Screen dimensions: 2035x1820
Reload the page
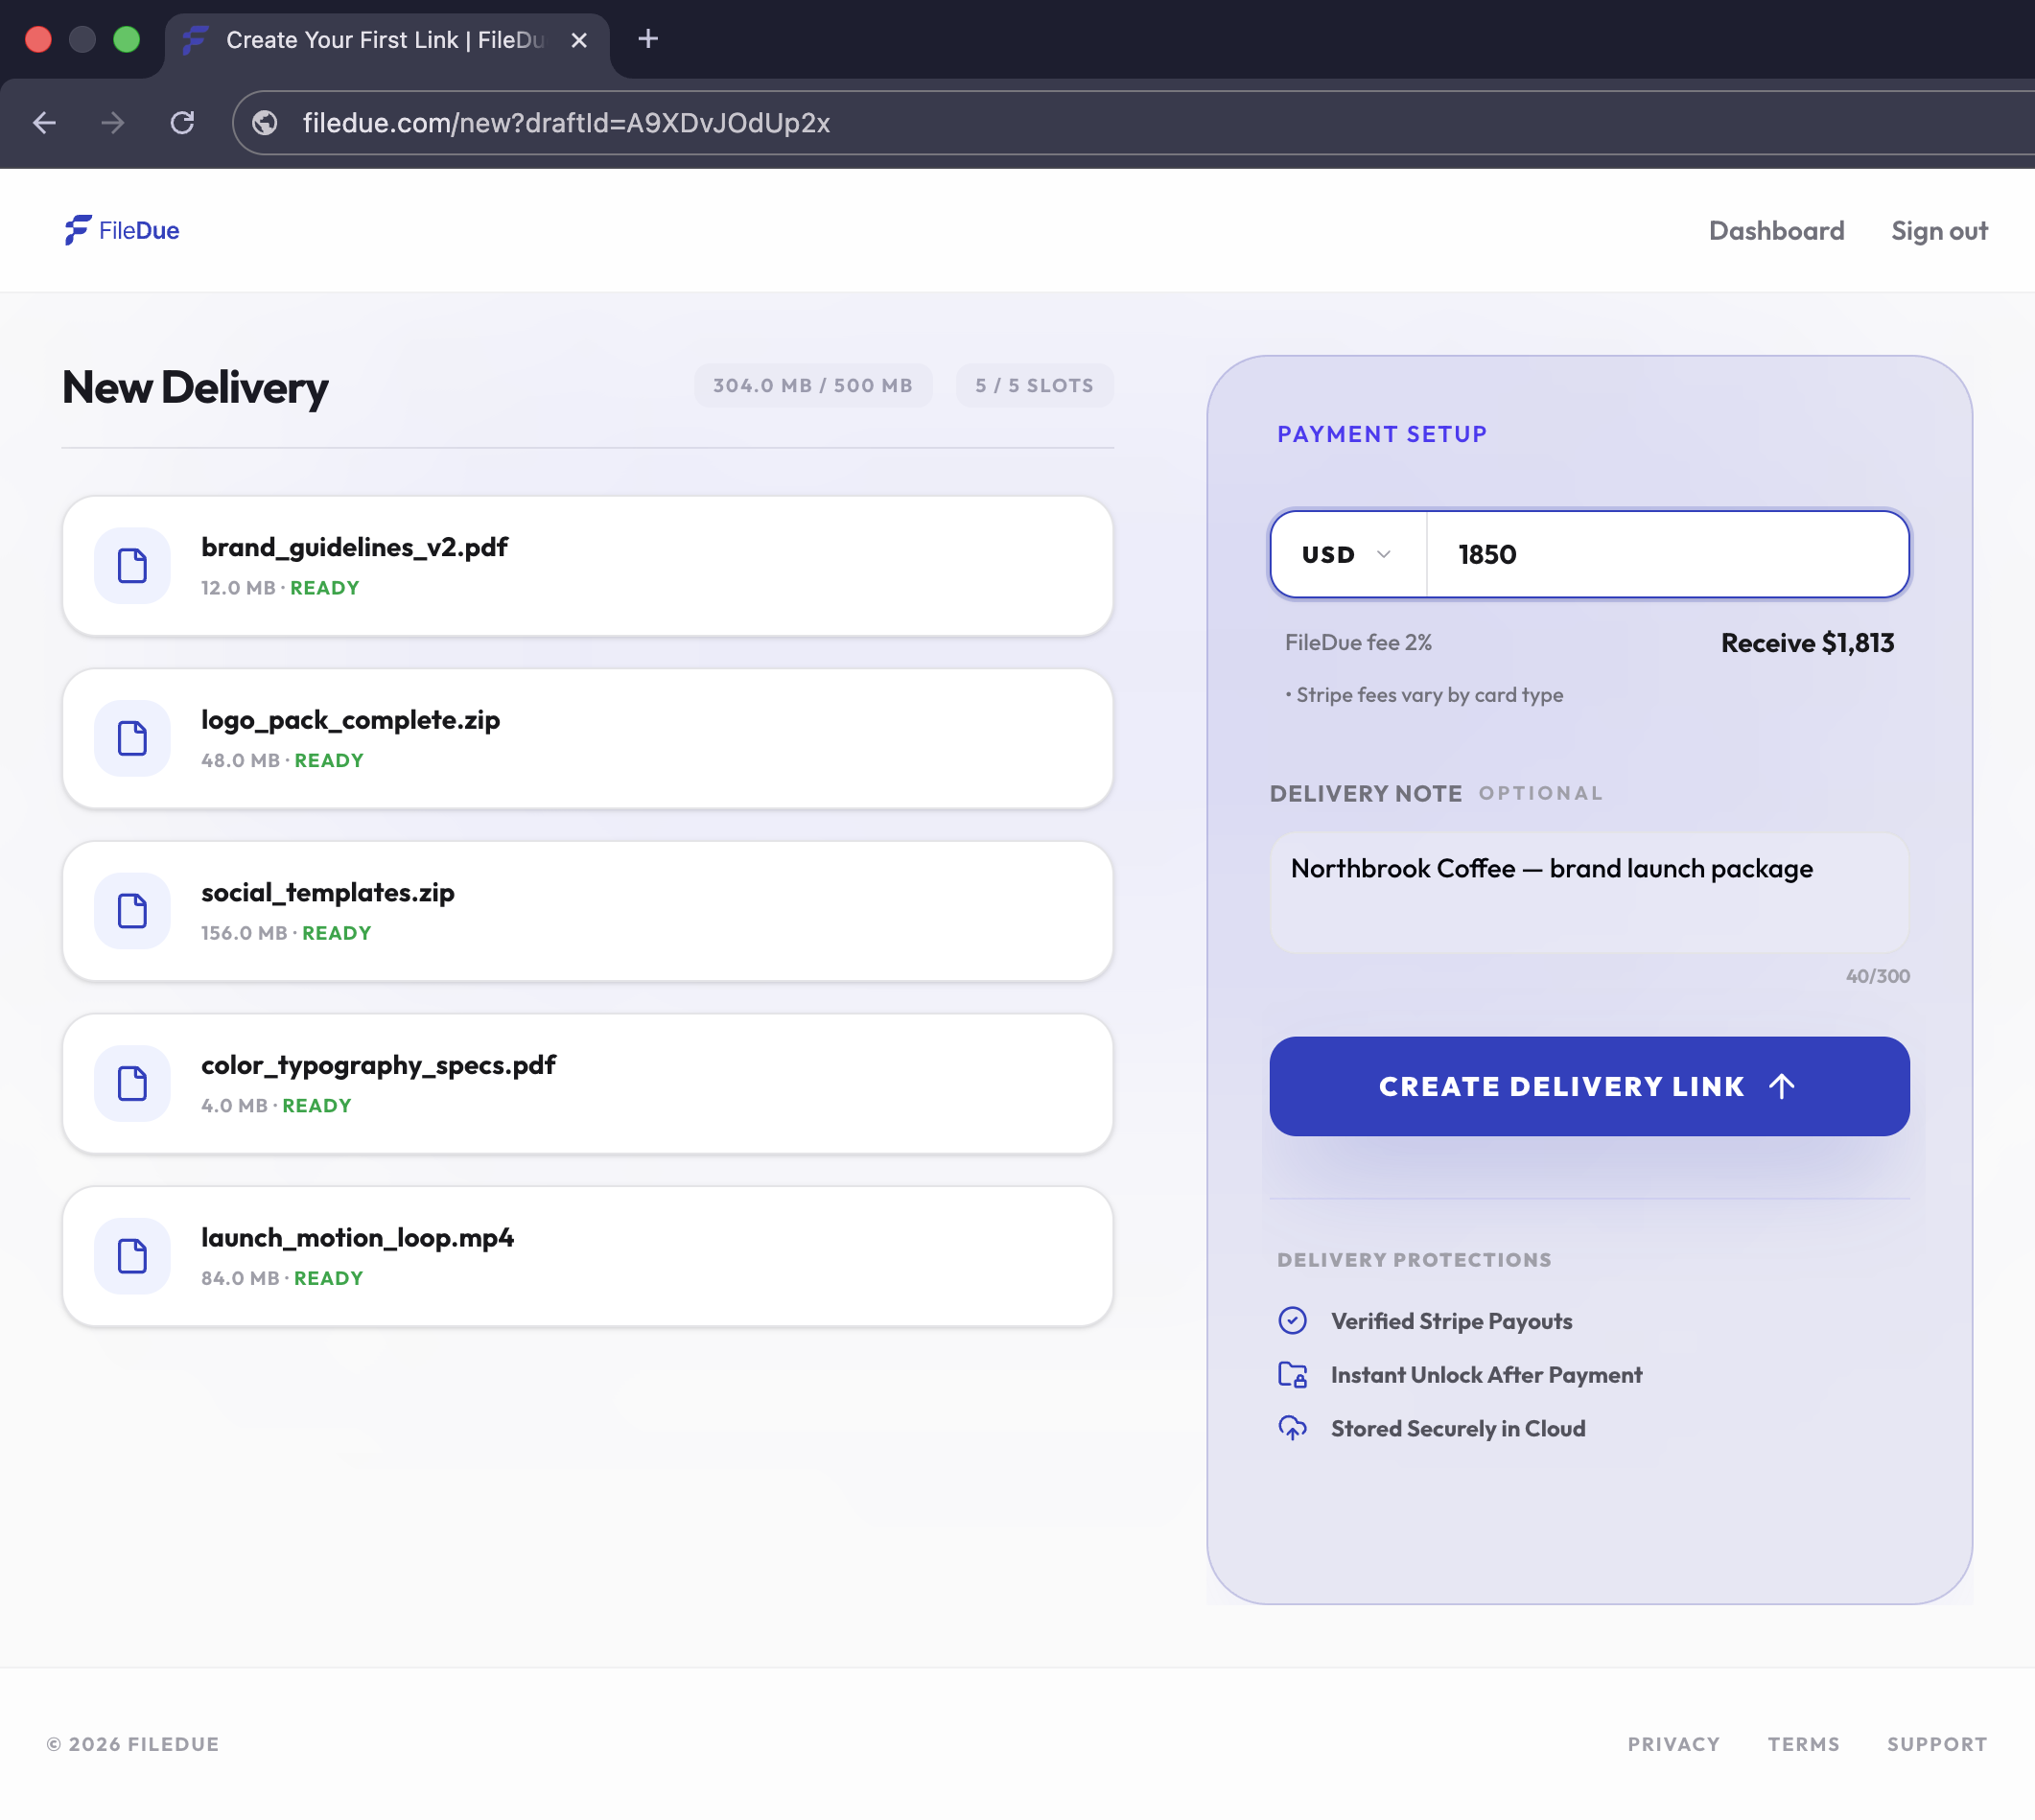click(182, 123)
